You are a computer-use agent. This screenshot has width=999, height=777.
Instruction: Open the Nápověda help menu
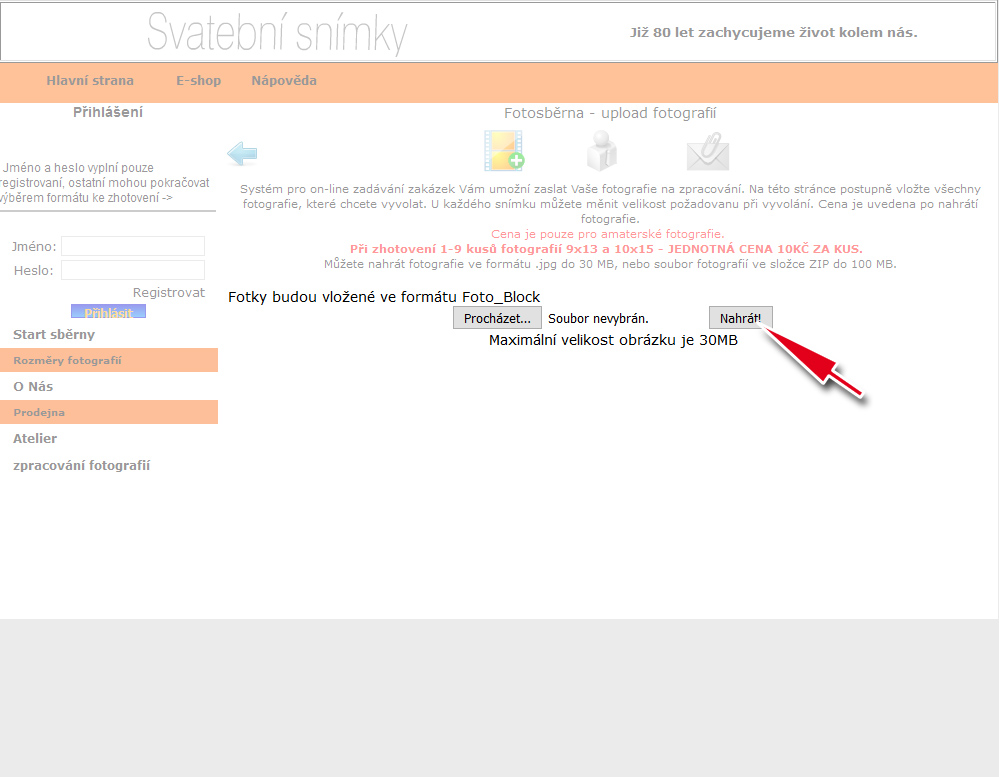(284, 81)
